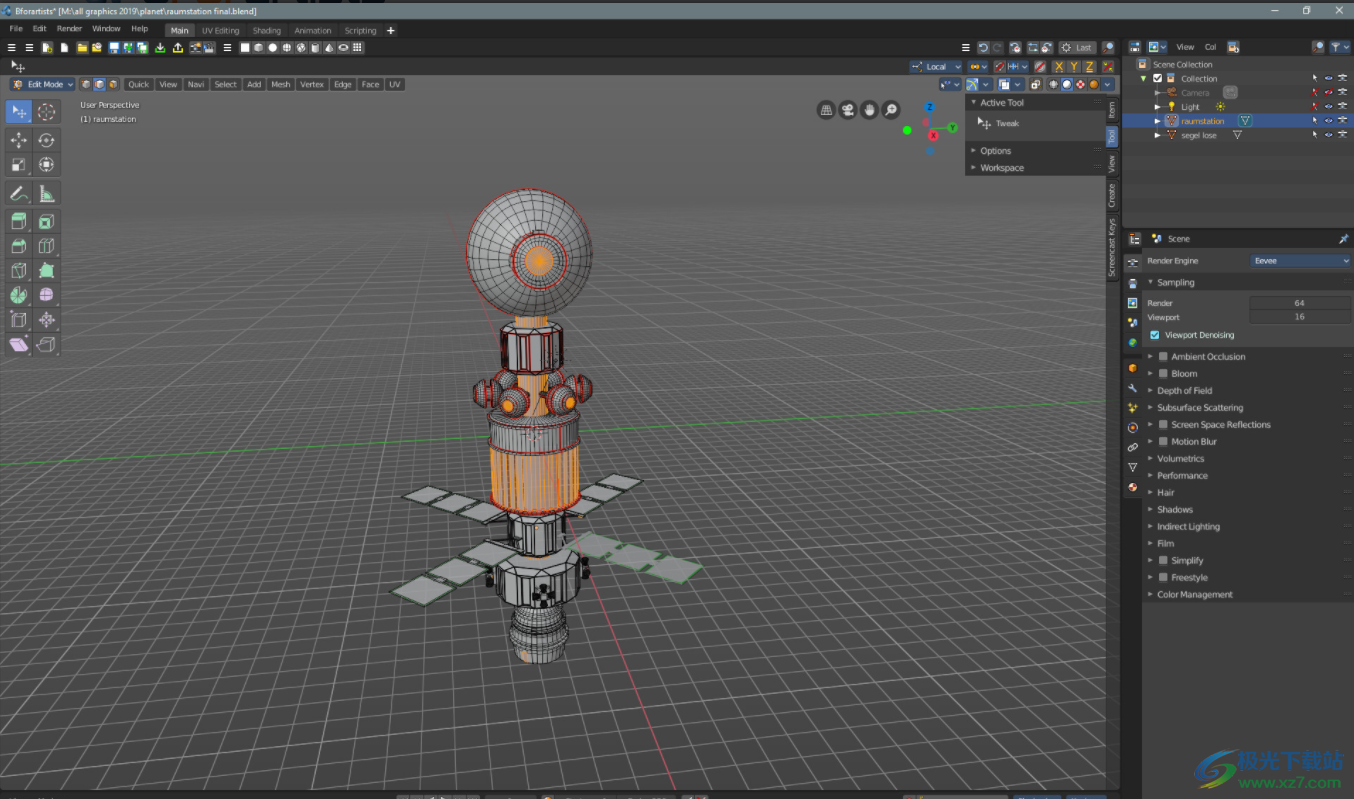Open the Mesh header menu
1354x799 pixels.
tap(281, 85)
